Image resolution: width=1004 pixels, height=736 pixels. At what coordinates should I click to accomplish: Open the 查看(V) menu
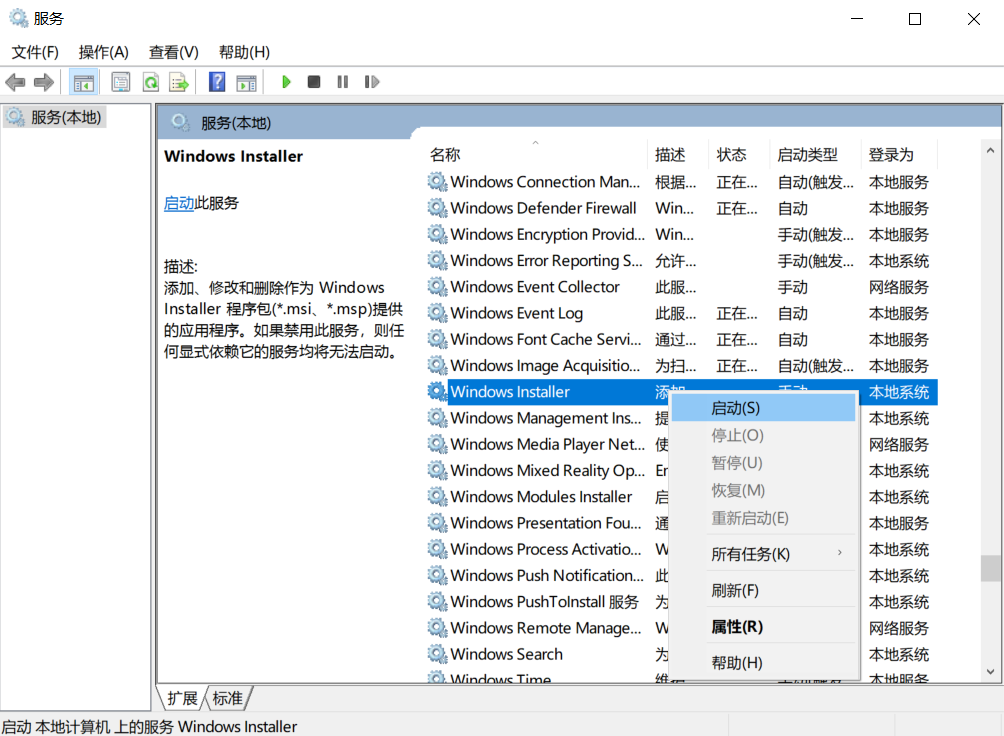point(174,53)
